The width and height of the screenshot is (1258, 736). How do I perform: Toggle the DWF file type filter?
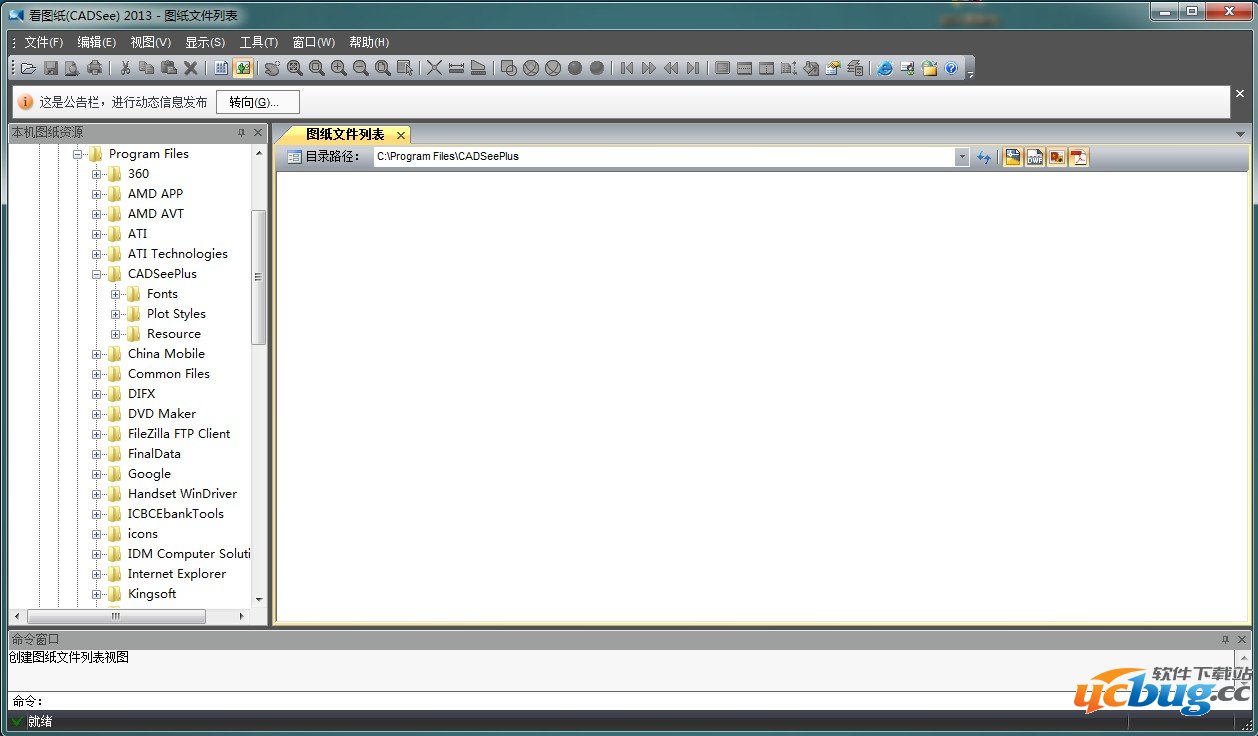1035,157
